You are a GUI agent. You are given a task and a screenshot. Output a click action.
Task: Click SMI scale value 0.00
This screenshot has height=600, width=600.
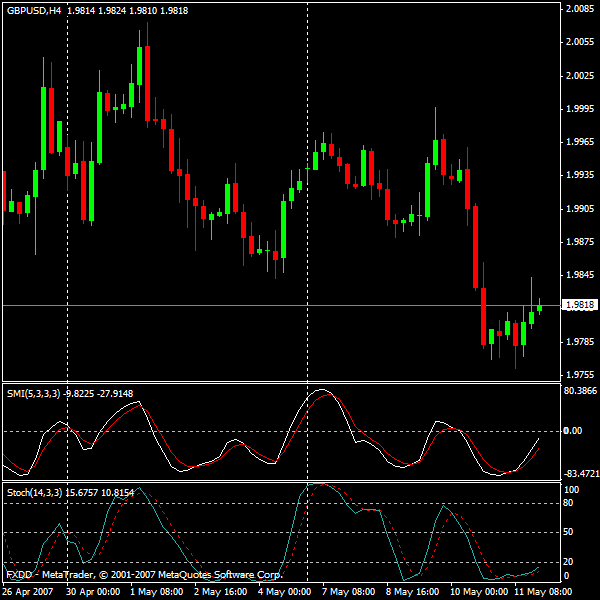coord(573,431)
